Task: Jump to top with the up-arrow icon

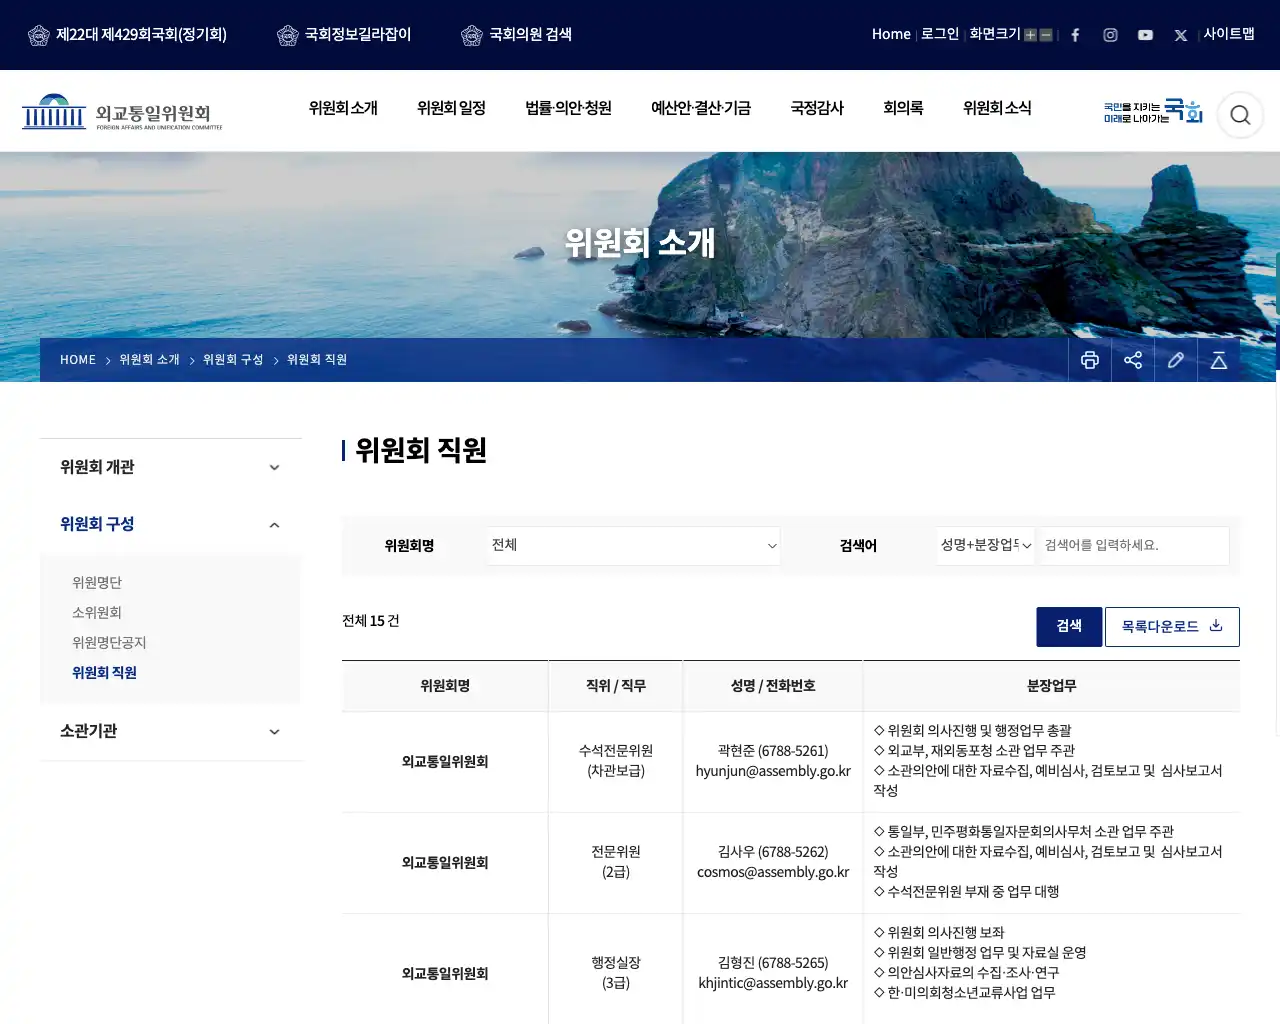Action: tap(1219, 360)
